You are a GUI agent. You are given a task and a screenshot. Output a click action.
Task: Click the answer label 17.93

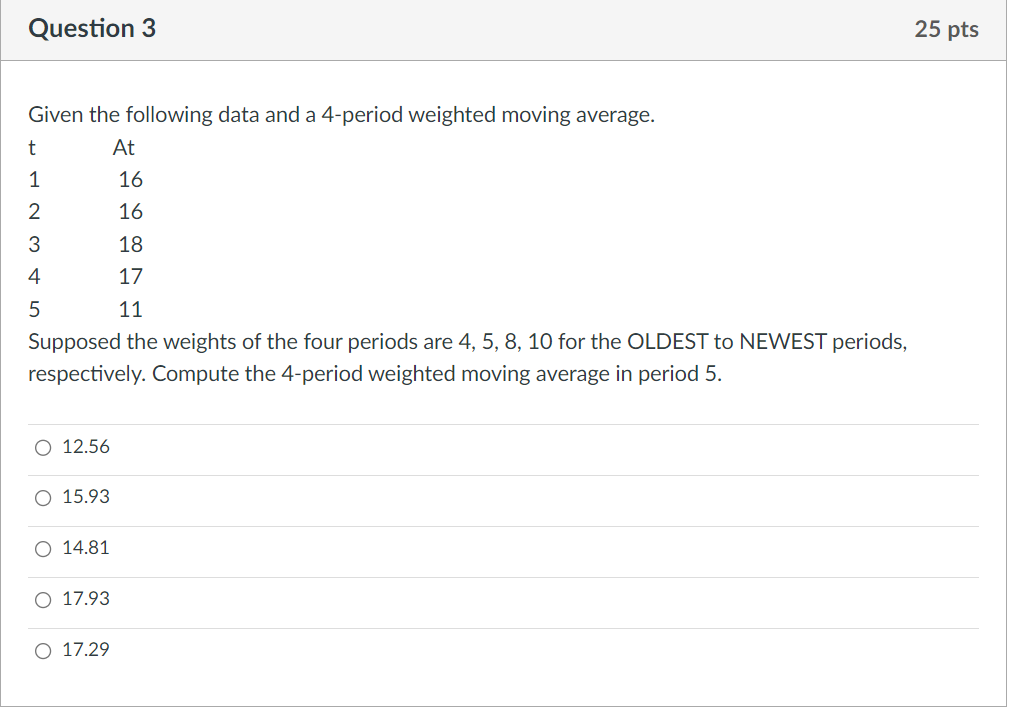coord(86,599)
